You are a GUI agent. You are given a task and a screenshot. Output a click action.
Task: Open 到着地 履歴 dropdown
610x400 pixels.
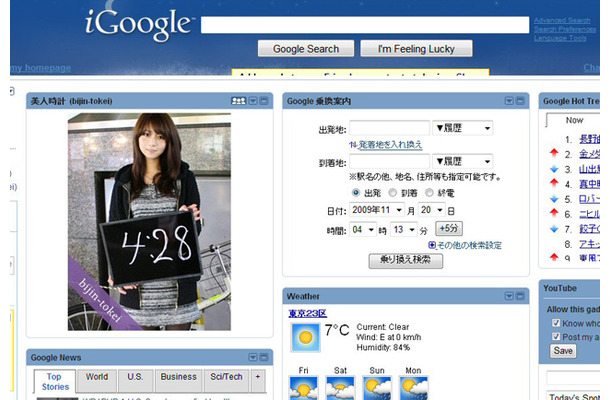(x=463, y=161)
